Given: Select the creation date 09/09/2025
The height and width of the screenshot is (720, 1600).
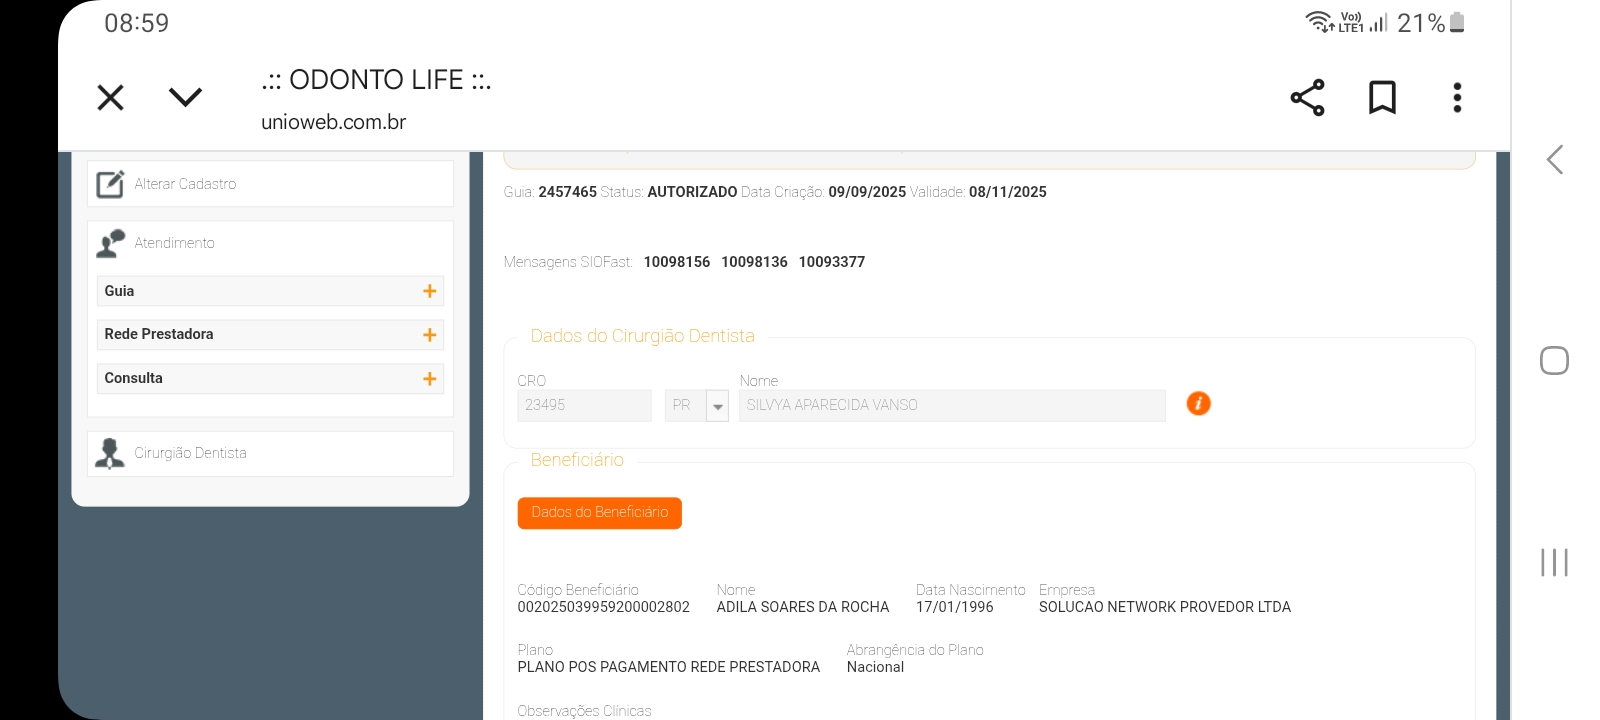Looking at the screenshot, I should click(x=867, y=192).
